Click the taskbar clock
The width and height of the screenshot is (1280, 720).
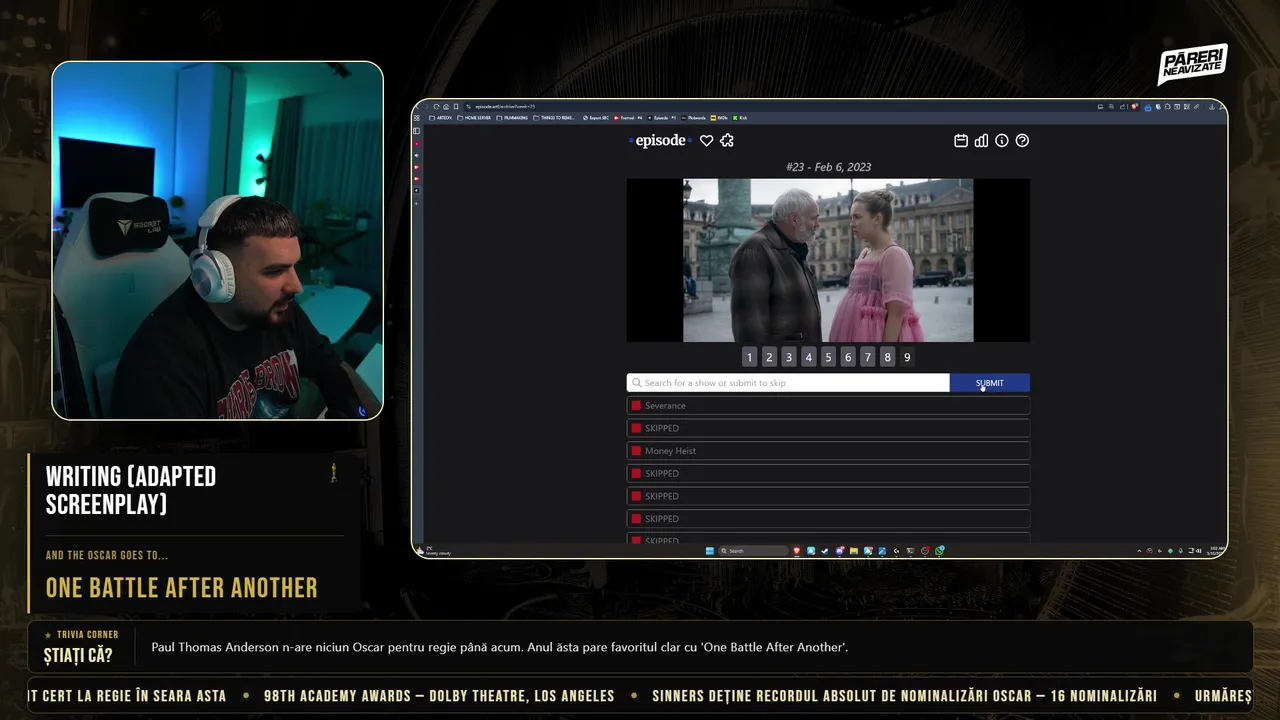point(1215,551)
